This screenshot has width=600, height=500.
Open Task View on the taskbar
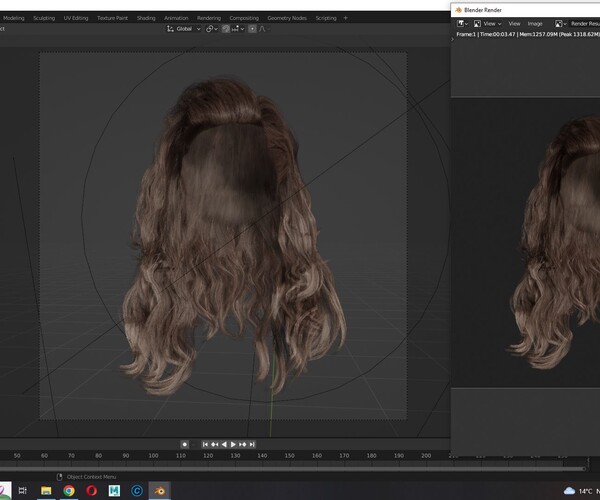(23, 490)
